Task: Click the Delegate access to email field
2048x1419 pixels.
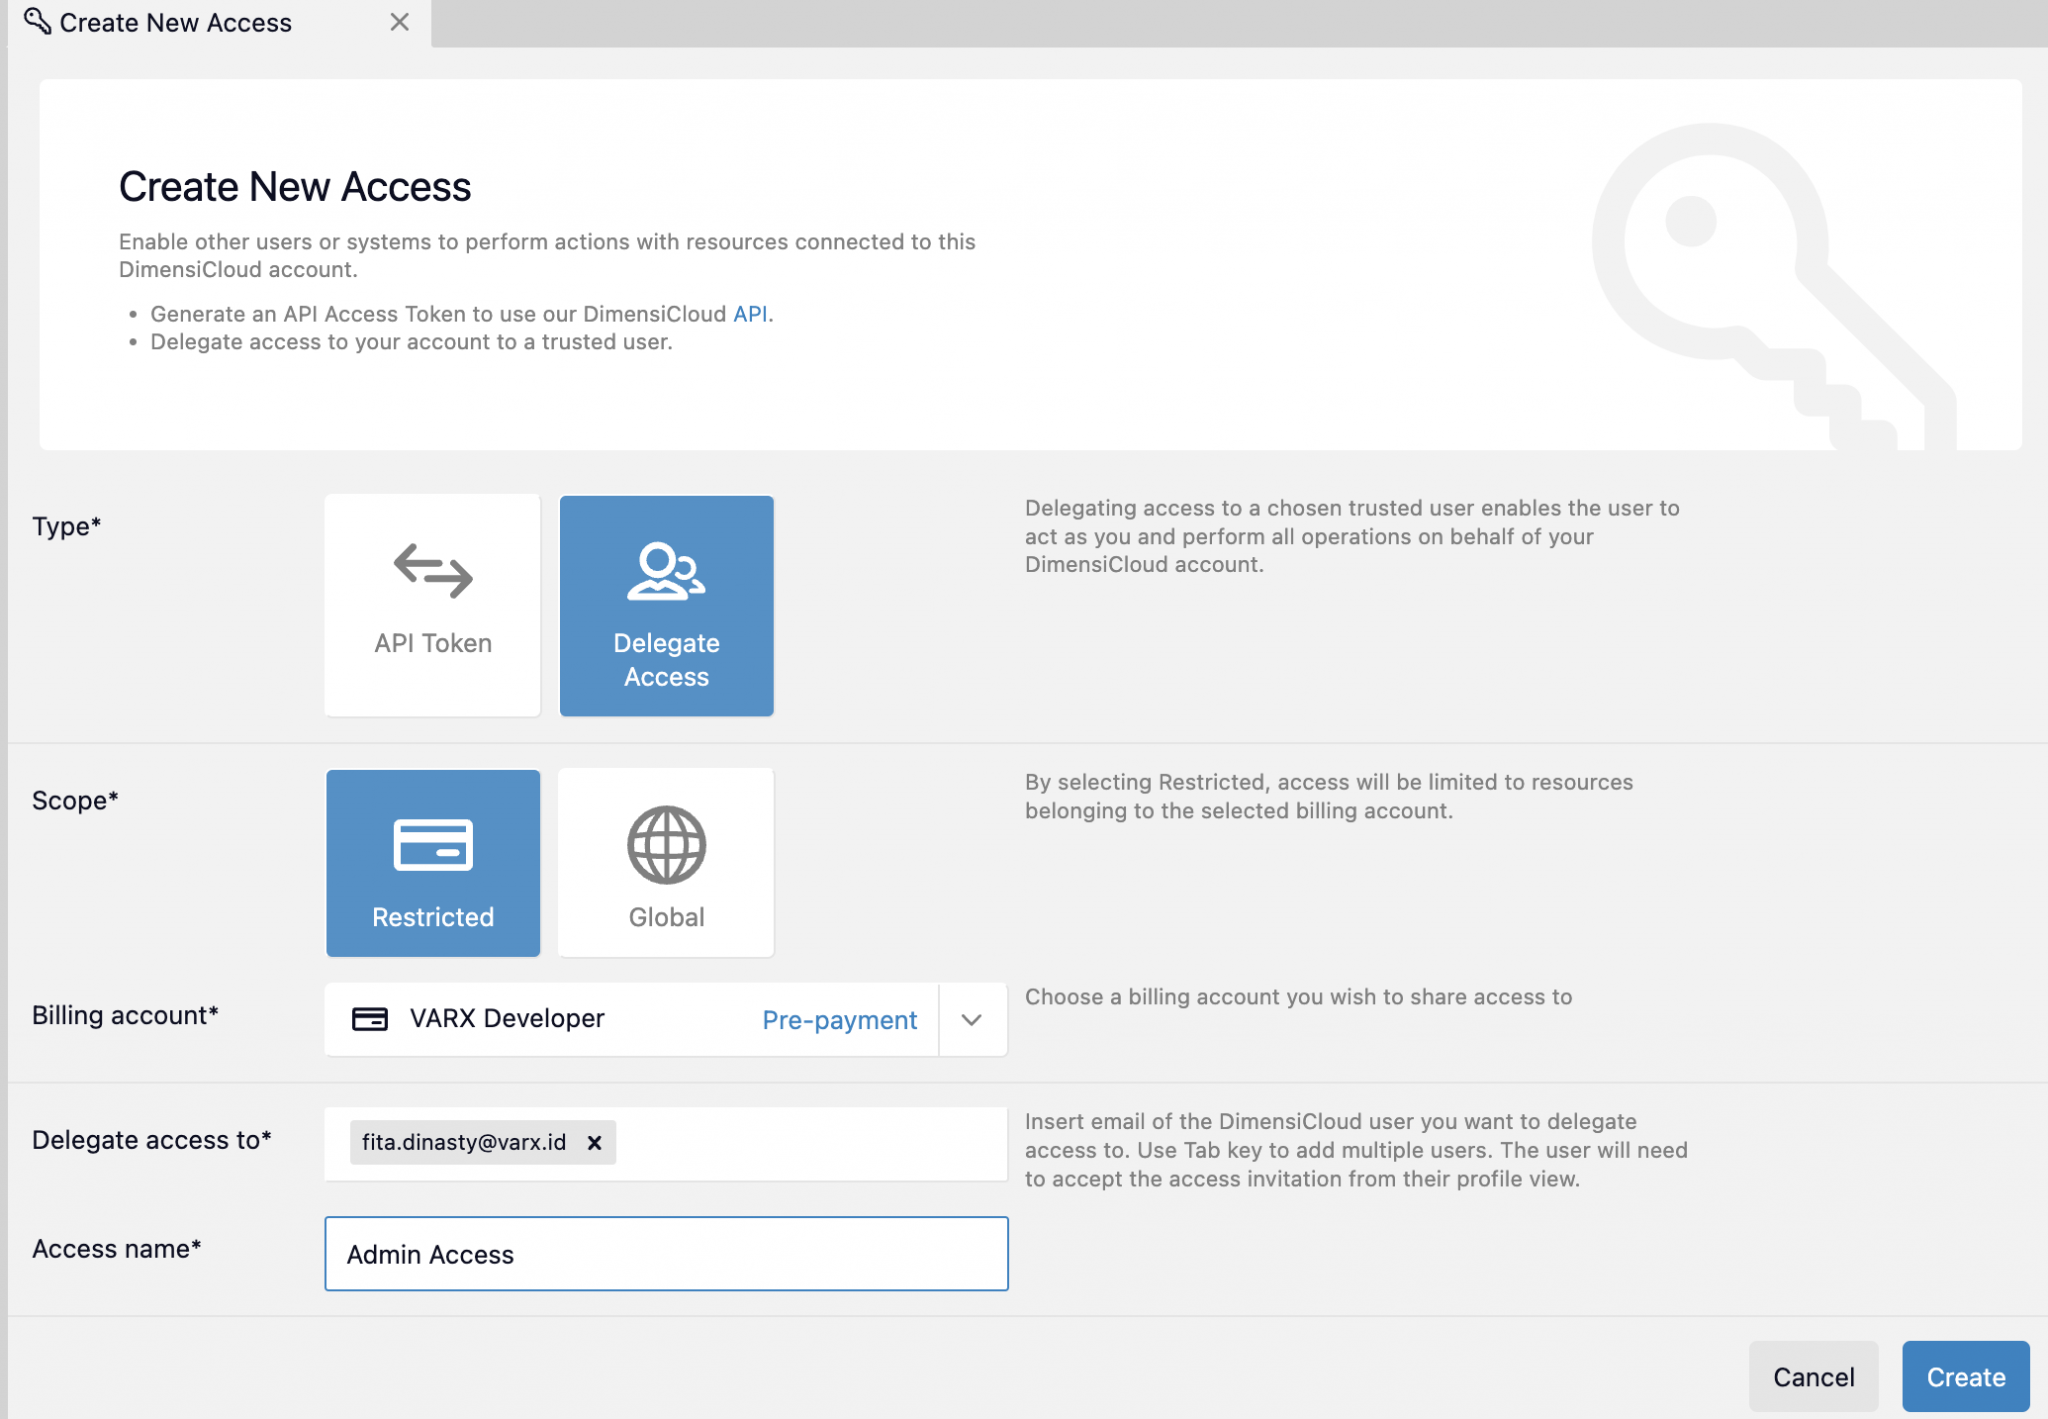Action: pos(666,1143)
